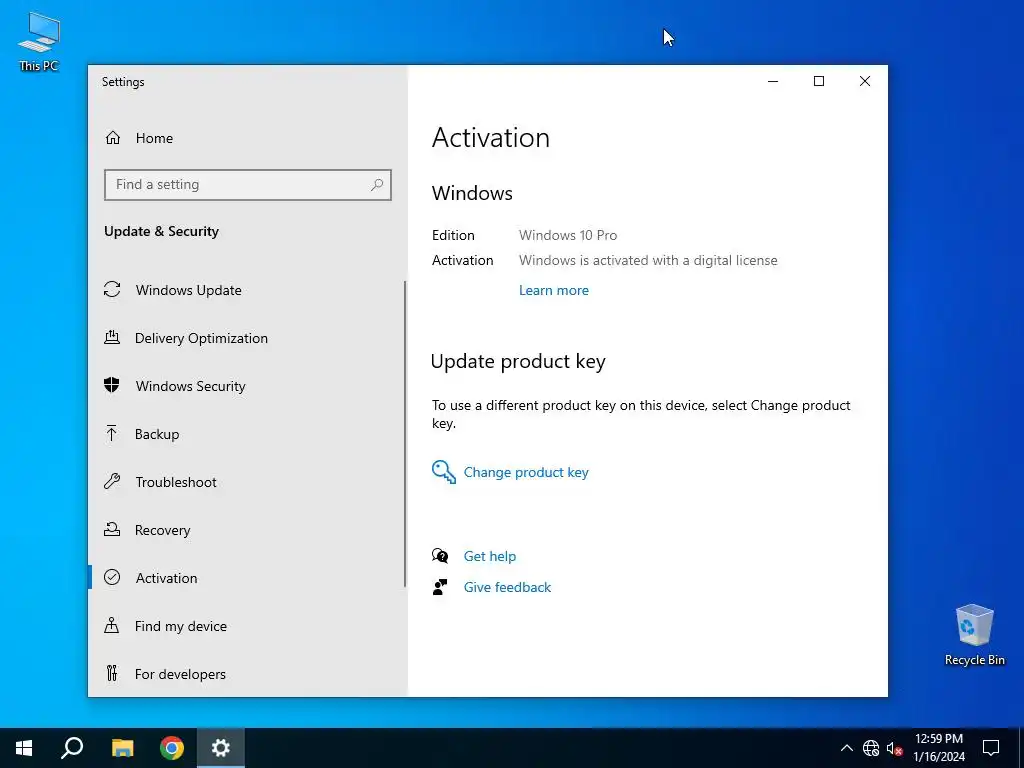Screen dimensions: 1024x768
Task: Click the Recovery icon in sidebar
Action: (112, 530)
